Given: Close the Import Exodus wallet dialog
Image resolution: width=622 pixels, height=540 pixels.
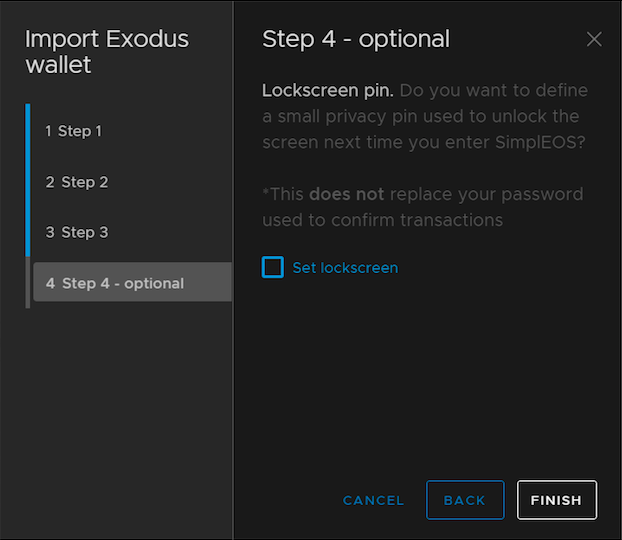Looking at the screenshot, I should point(594,40).
